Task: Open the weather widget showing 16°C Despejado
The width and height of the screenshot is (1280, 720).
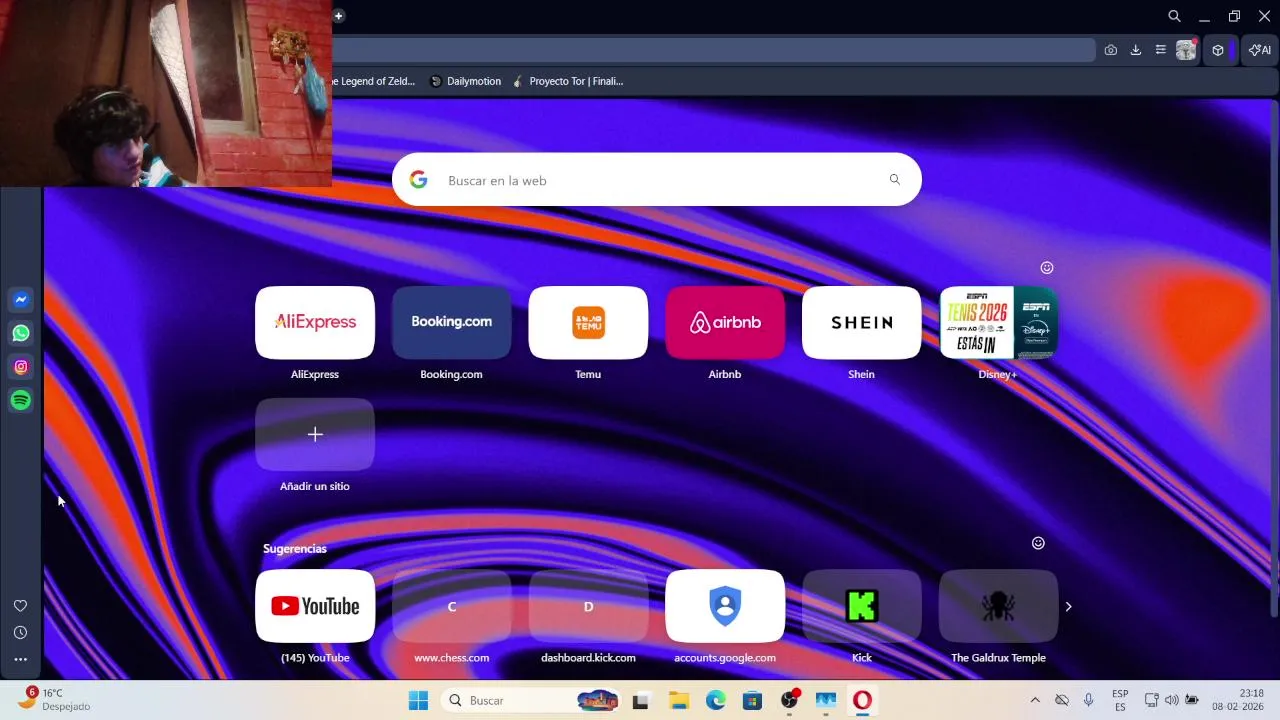Action: [x=55, y=700]
